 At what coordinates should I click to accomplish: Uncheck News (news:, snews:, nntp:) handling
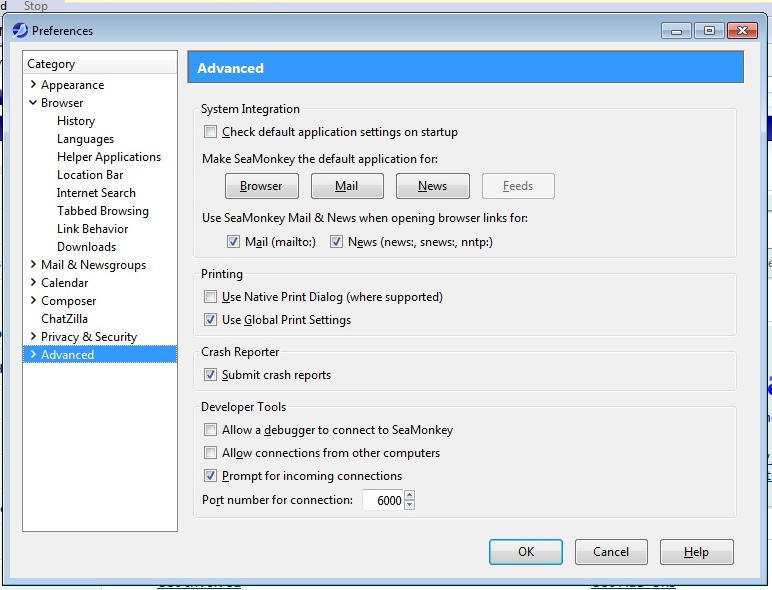pos(336,242)
